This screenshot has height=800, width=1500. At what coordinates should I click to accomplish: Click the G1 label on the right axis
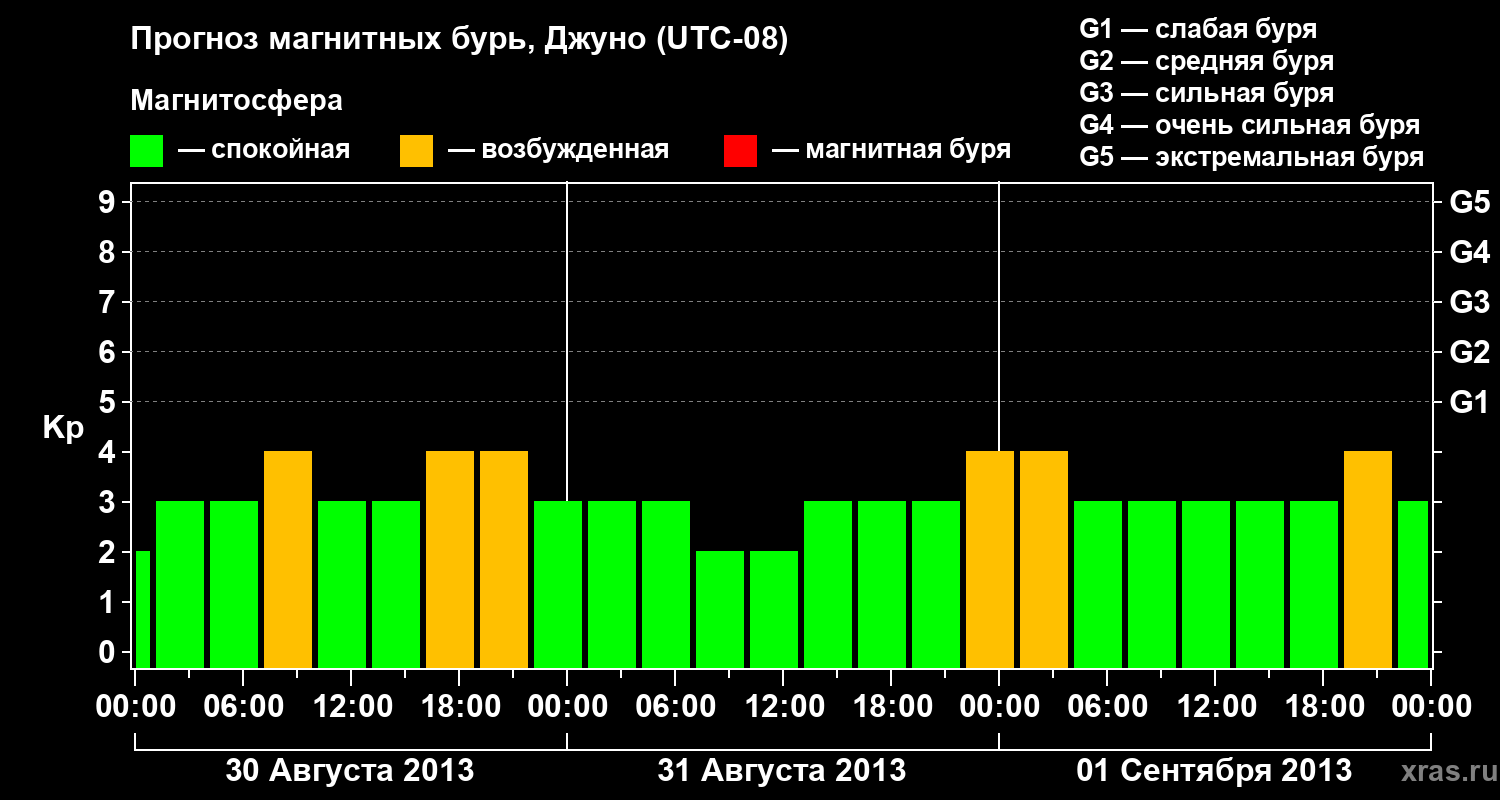click(x=1469, y=403)
